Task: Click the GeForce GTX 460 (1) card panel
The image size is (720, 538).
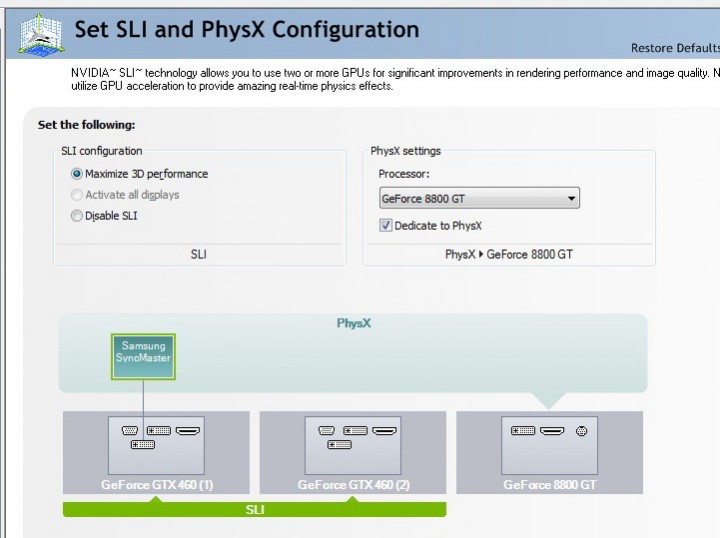Action: tap(156, 452)
